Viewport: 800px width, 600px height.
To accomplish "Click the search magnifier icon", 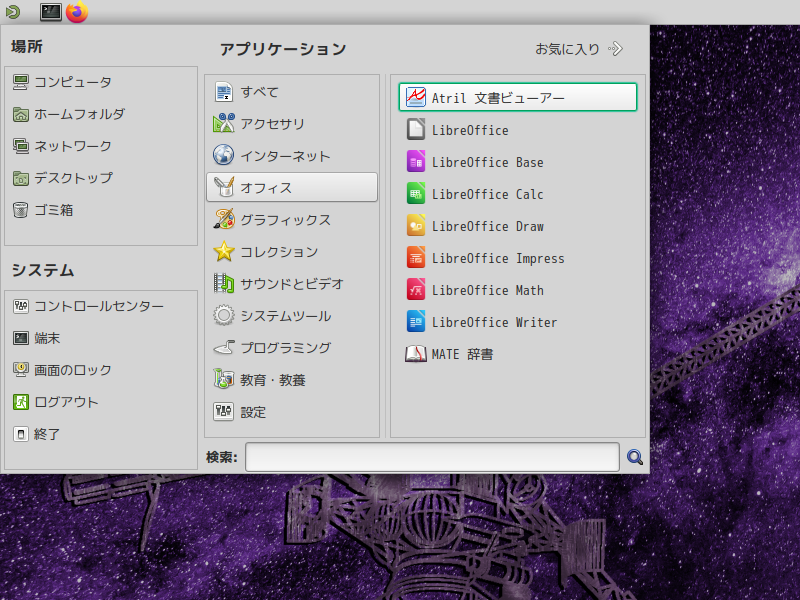I will 635,457.
